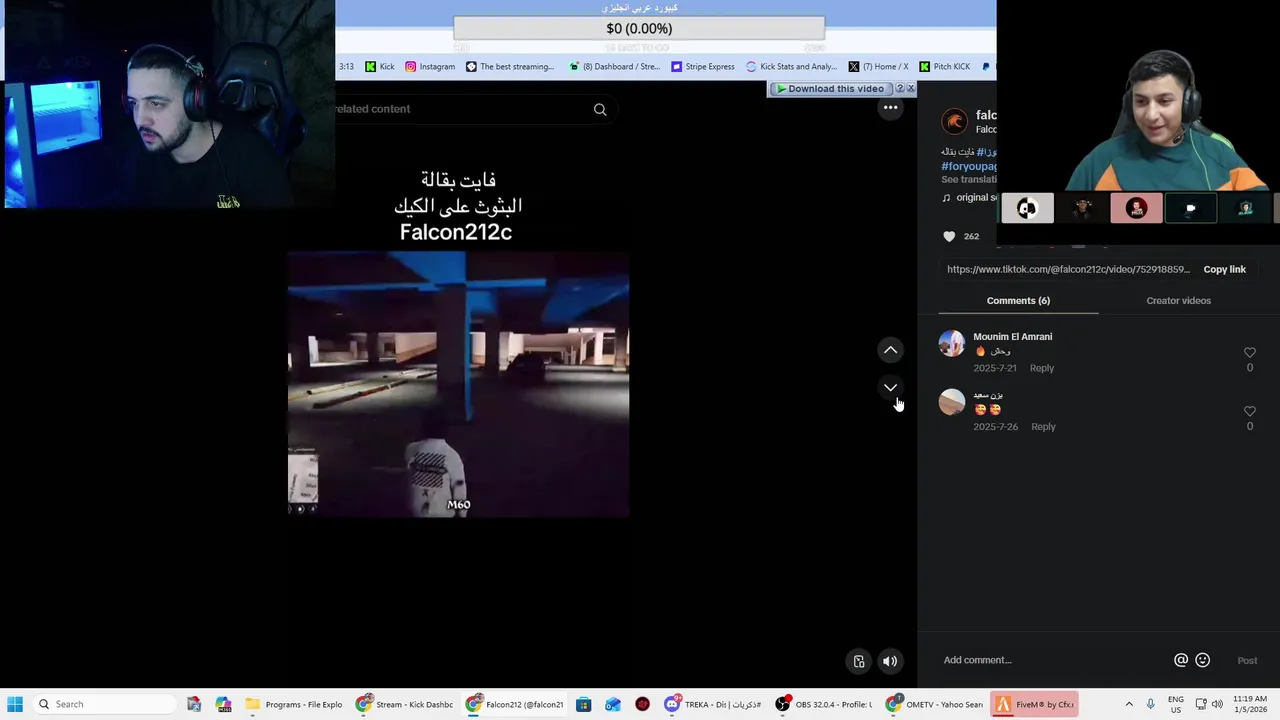Close the Download this video bar

click(910, 89)
